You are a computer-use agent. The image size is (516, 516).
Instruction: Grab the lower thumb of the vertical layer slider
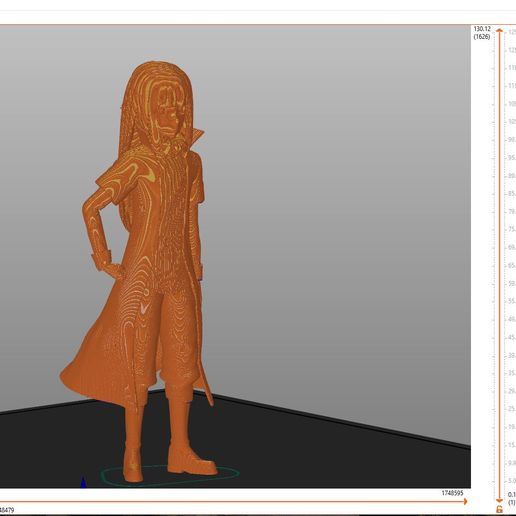pyautogui.click(x=499, y=500)
